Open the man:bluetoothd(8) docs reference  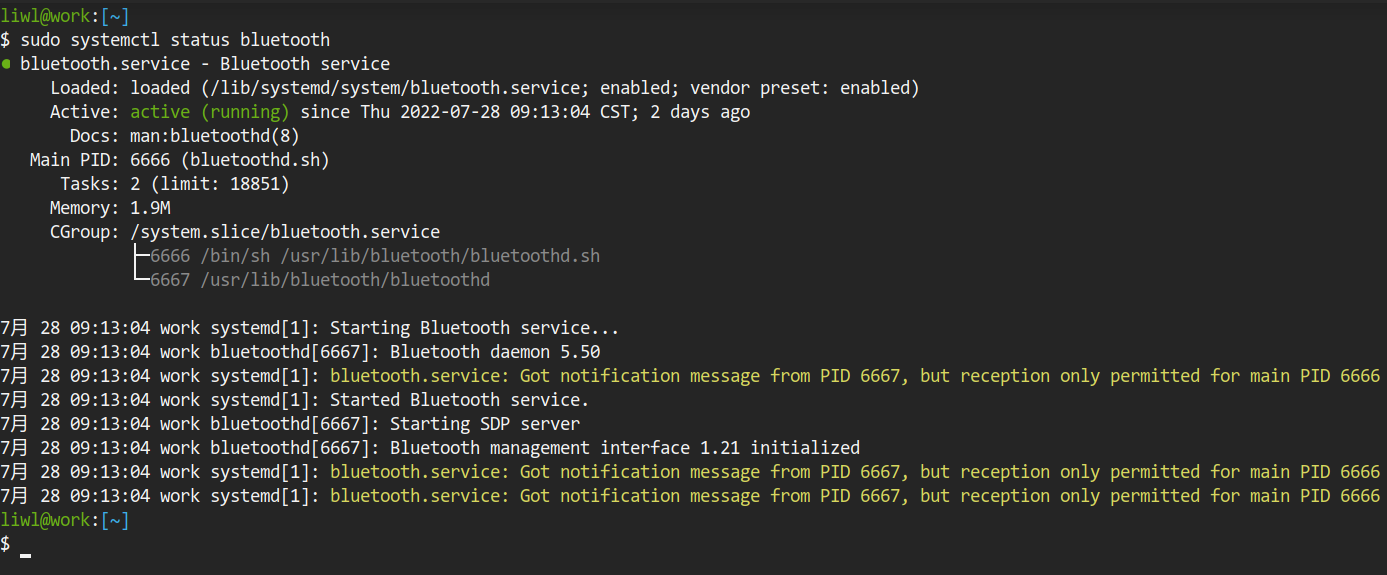click(214, 136)
